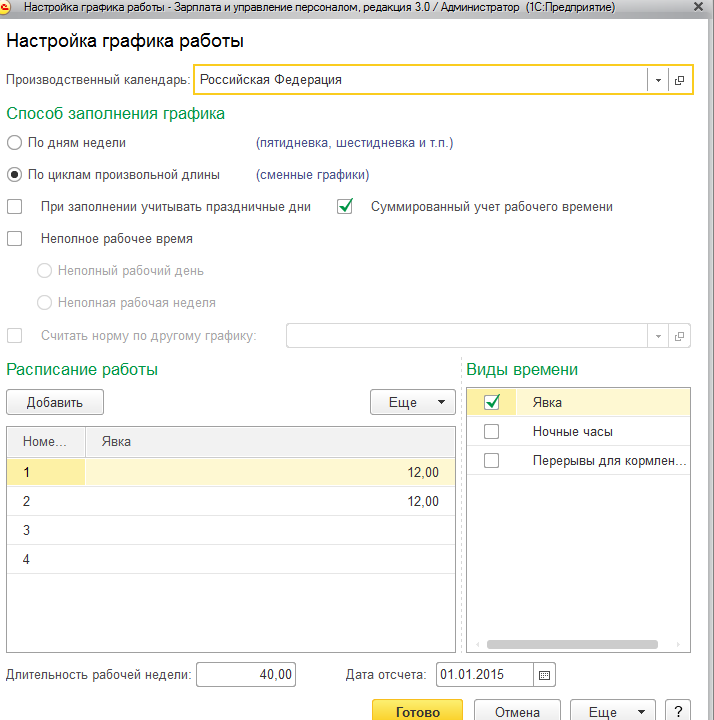Choose the 'Неполный рабочий день' radio button
714x720 pixels.
tap(44, 271)
